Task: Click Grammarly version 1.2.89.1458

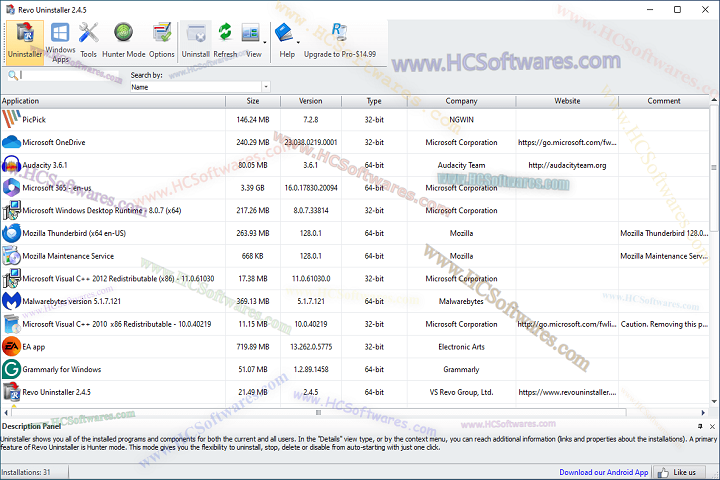Action: tap(311, 369)
